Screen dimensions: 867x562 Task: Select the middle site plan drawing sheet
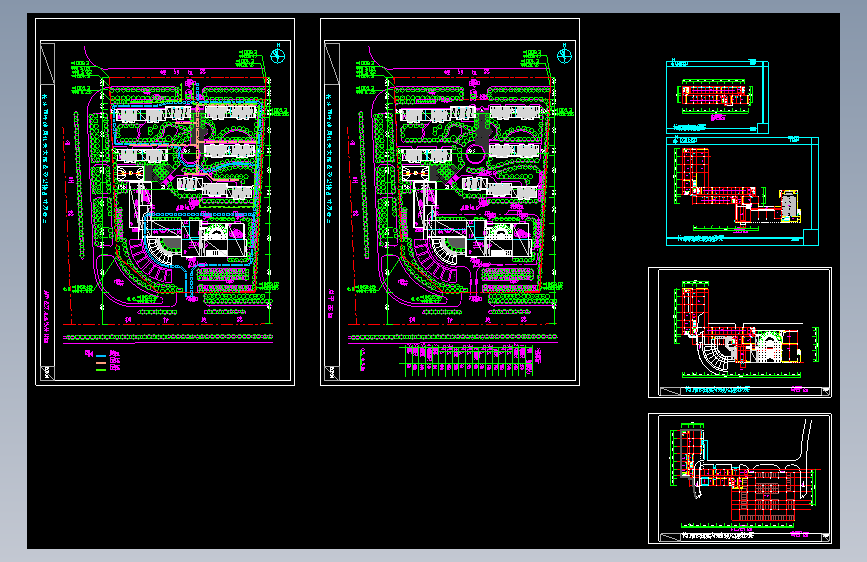coord(450,202)
